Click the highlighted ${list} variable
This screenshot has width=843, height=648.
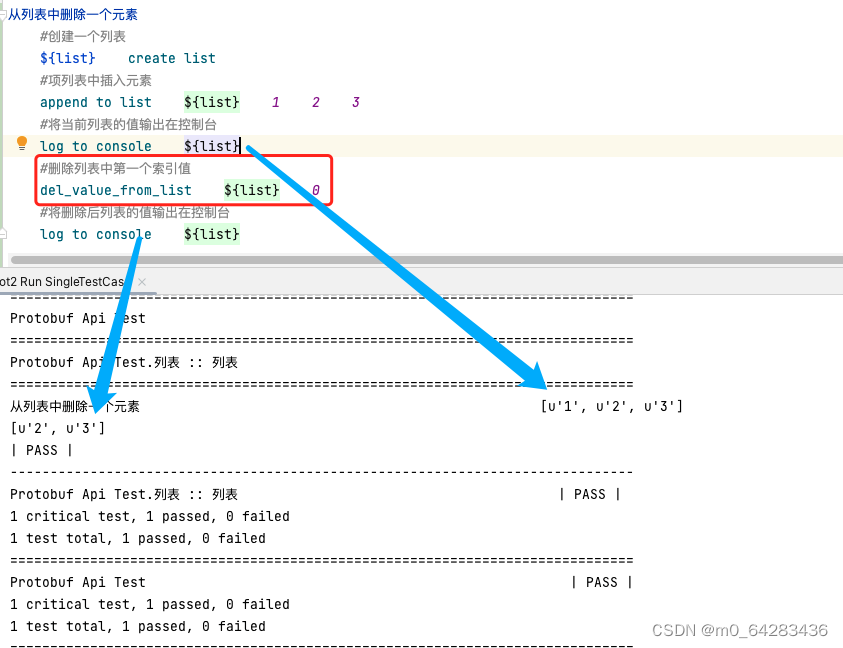211,144
